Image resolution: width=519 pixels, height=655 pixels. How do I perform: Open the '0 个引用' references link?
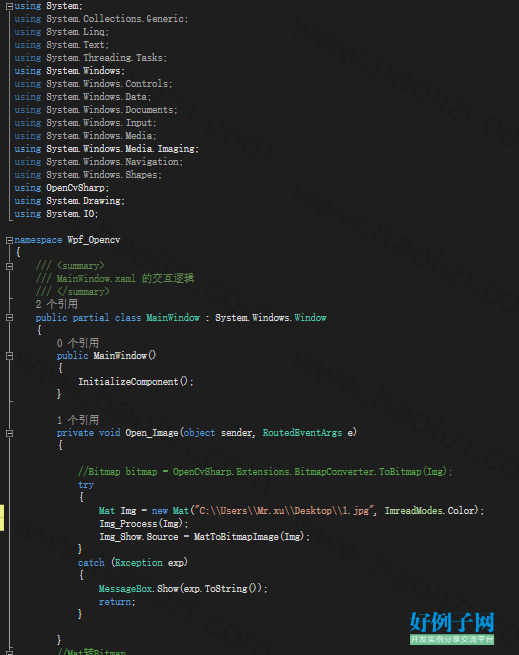(78, 343)
